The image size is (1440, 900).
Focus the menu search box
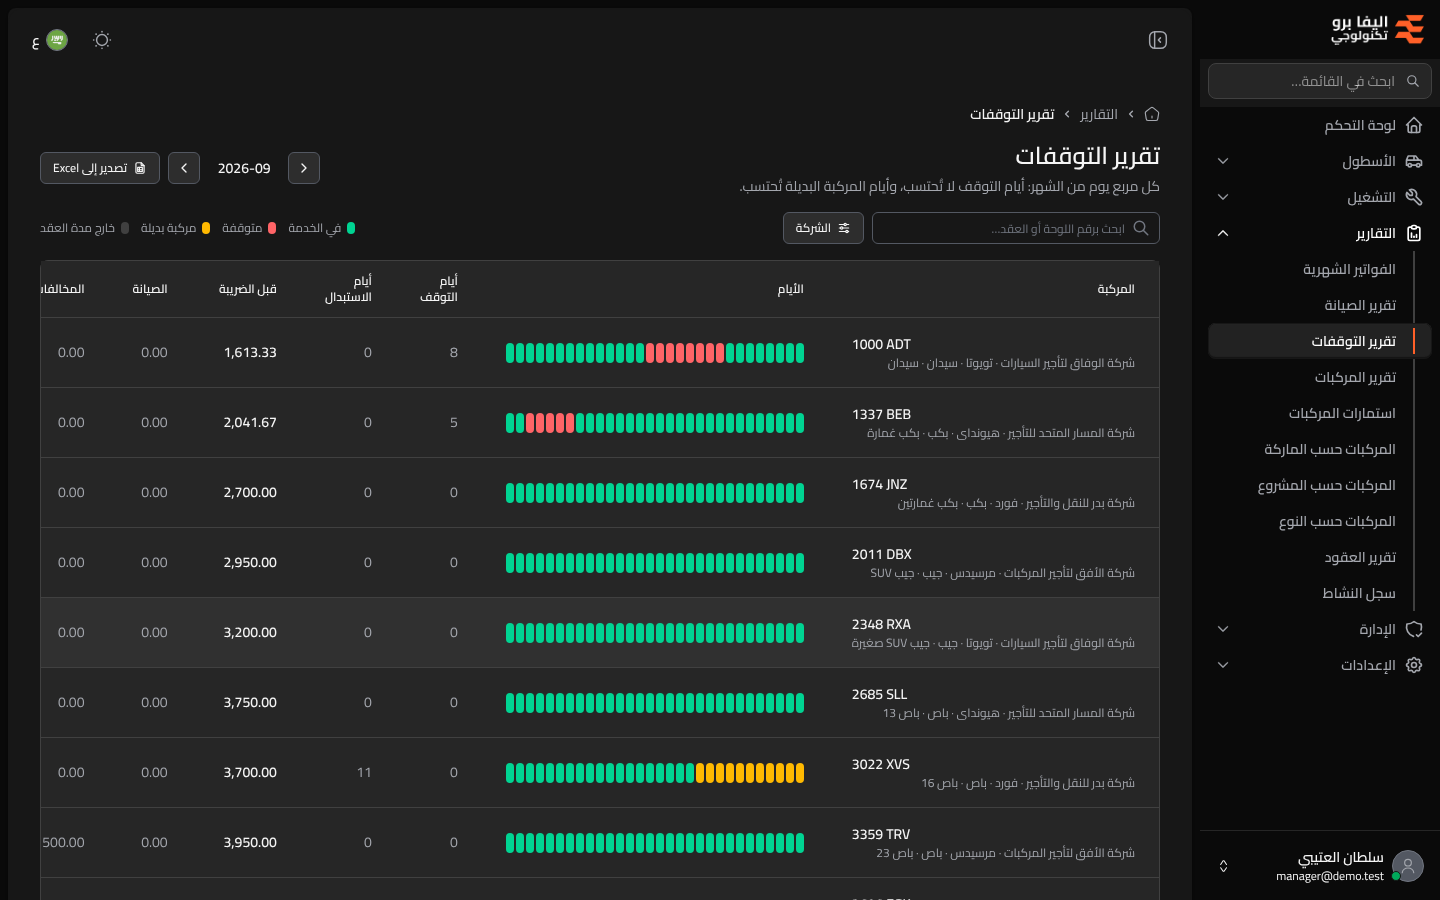coord(1320,81)
